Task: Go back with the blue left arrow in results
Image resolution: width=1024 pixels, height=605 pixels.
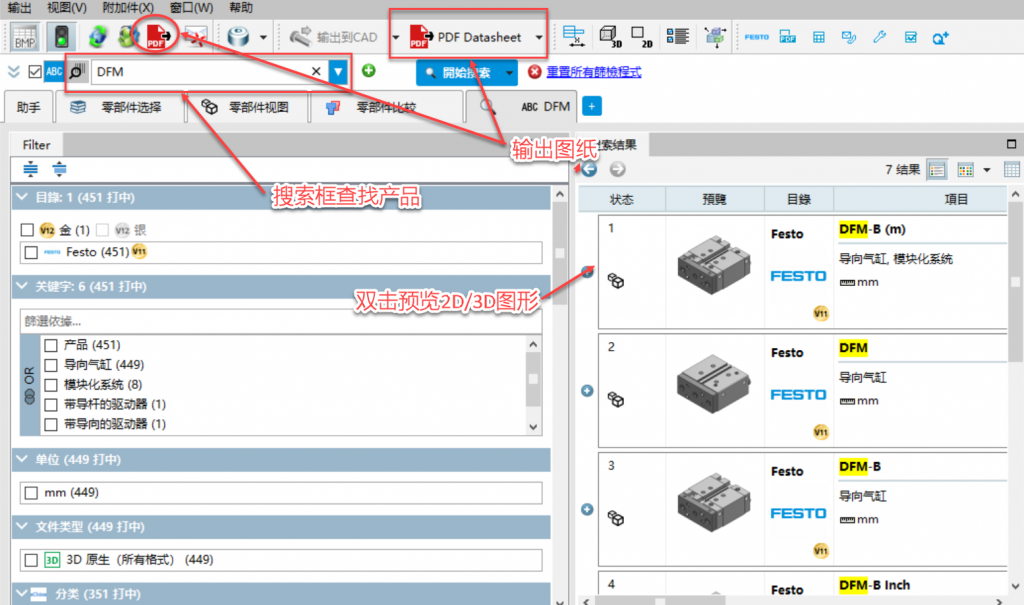Action: (589, 169)
